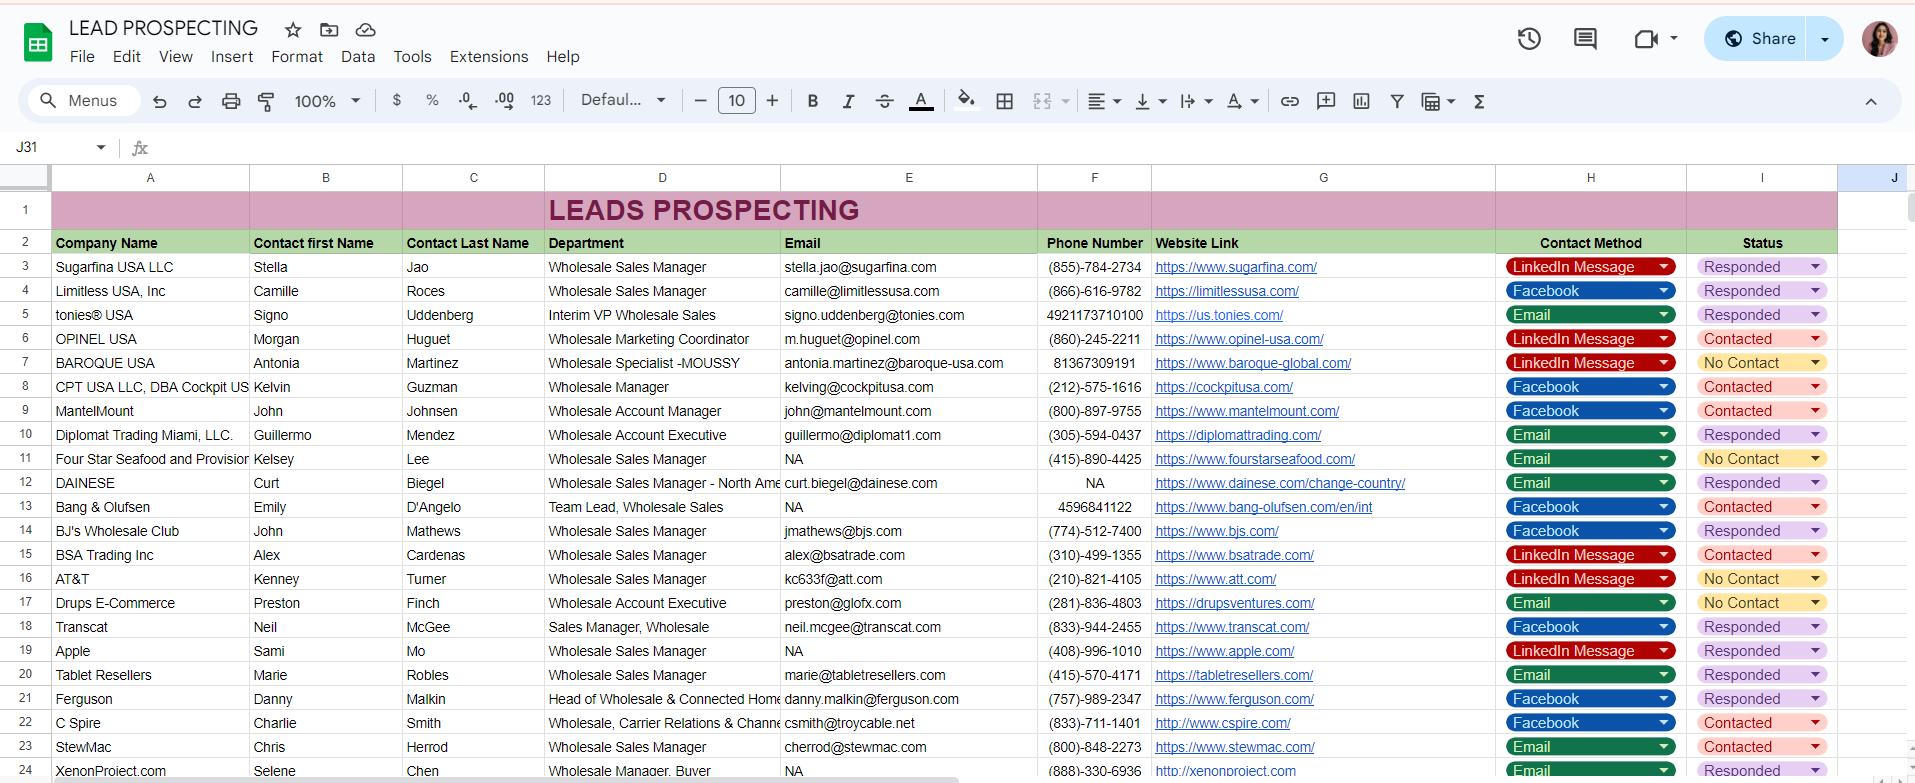The width and height of the screenshot is (1915, 783).
Task: Select column A header
Action: [150, 178]
